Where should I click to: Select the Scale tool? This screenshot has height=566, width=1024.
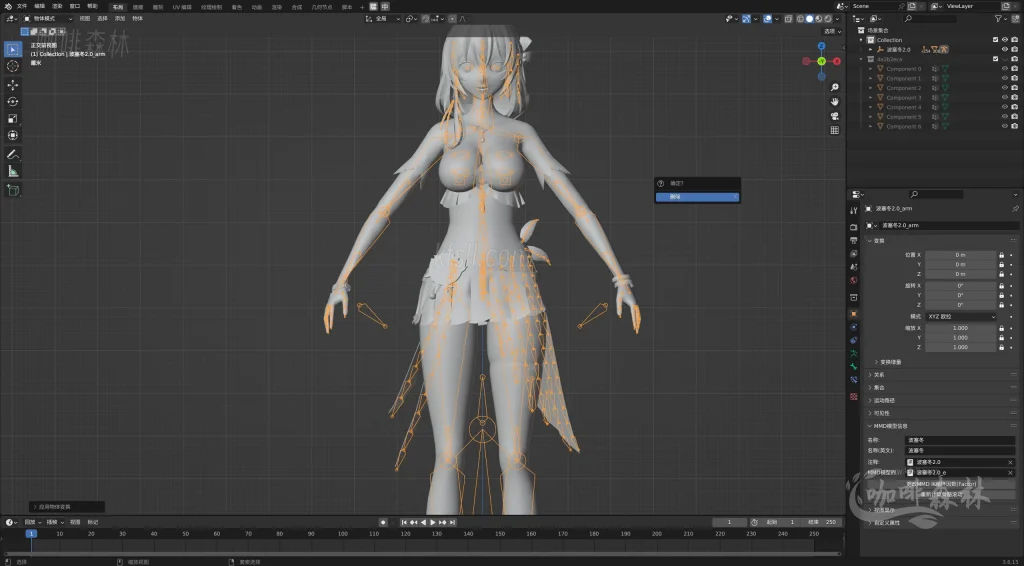(x=12, y=118)
